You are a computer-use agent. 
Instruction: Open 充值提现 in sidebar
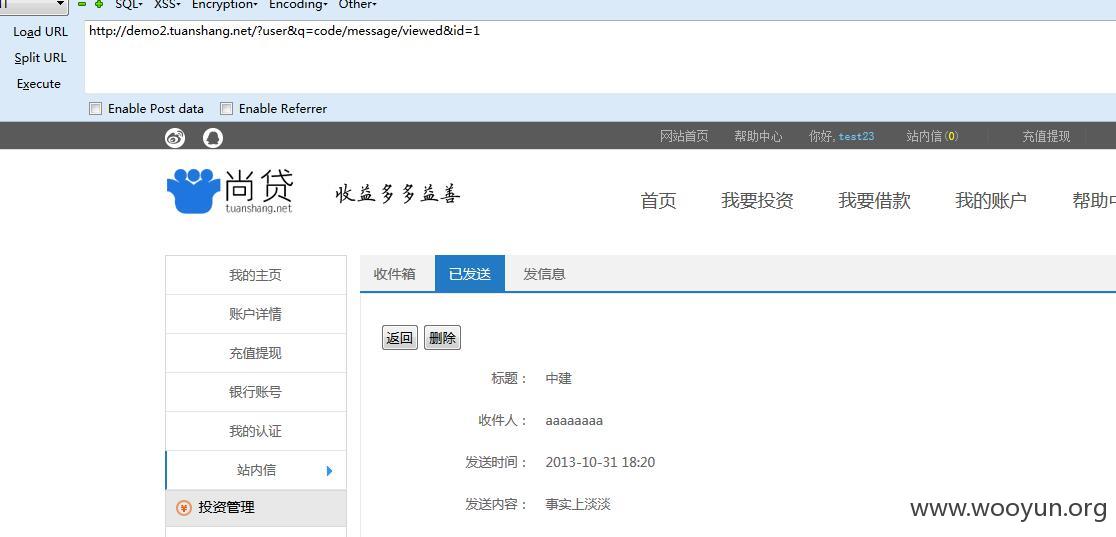click(256, 353)
